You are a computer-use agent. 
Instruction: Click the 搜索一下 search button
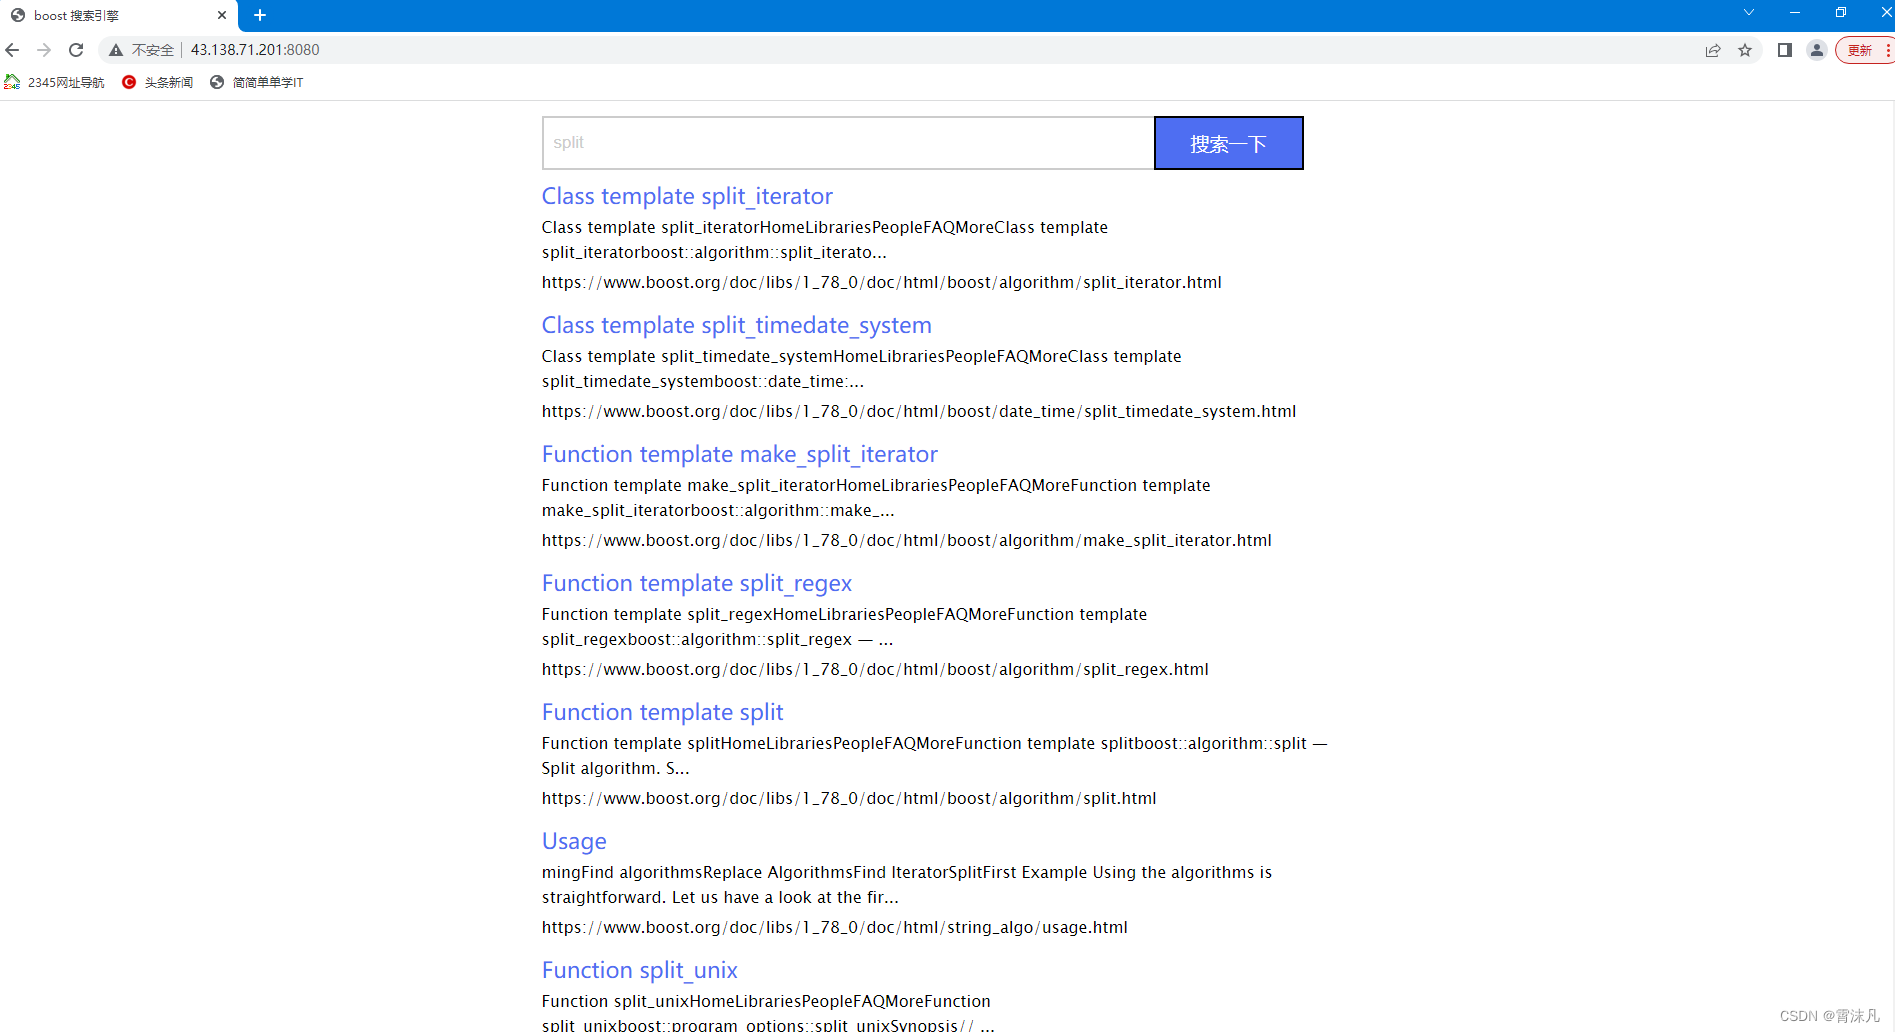coord(1229,143)
